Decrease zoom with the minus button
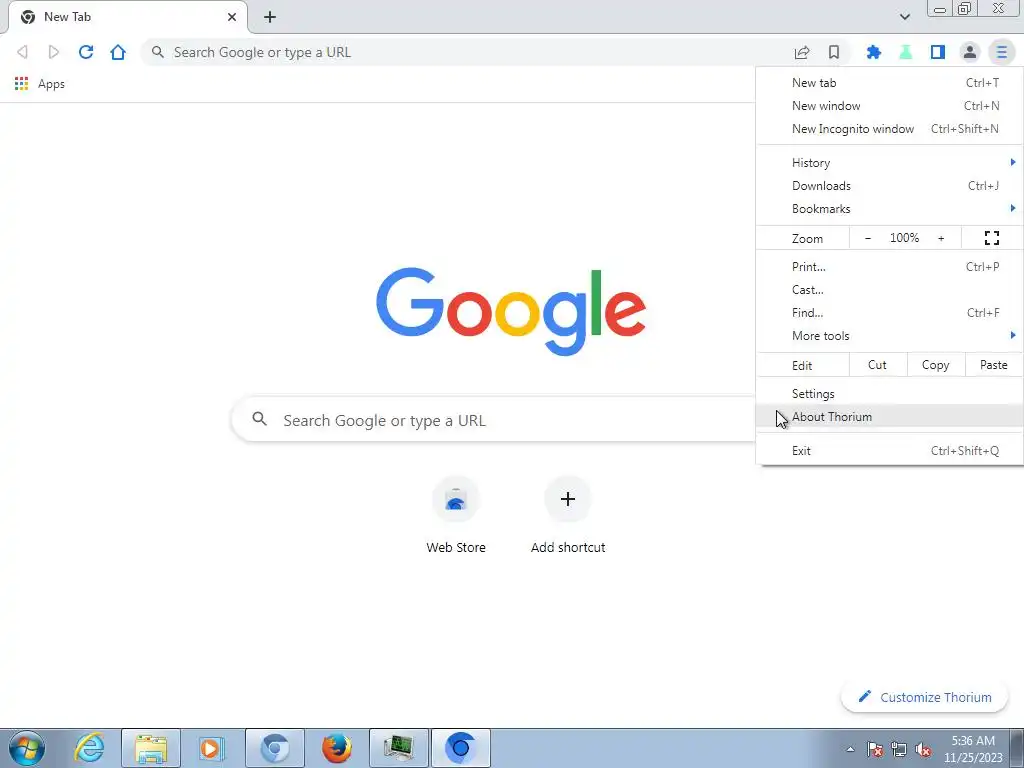Viewport: 1024px width, 768px height. tap(867, 238)
